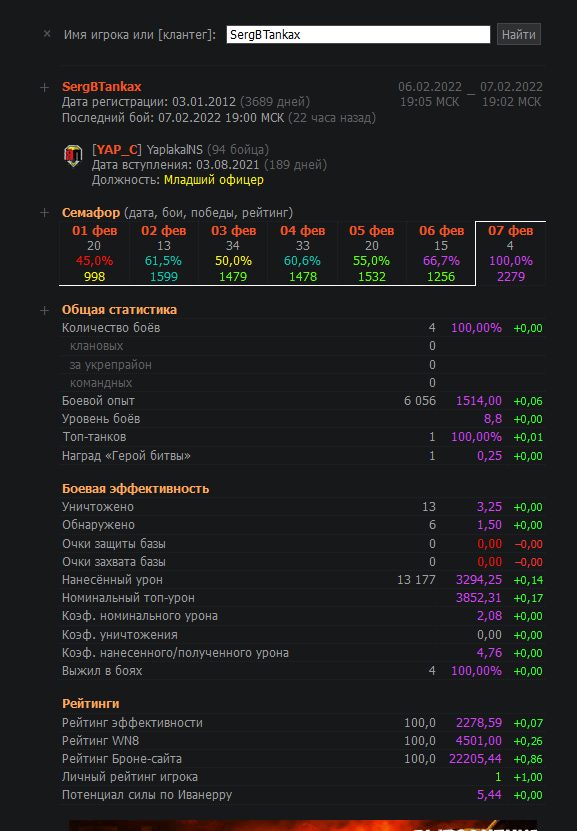Click the Боевая эффективность heading
The height and width of the screenshot is (831, 577).
pos(136,489)
